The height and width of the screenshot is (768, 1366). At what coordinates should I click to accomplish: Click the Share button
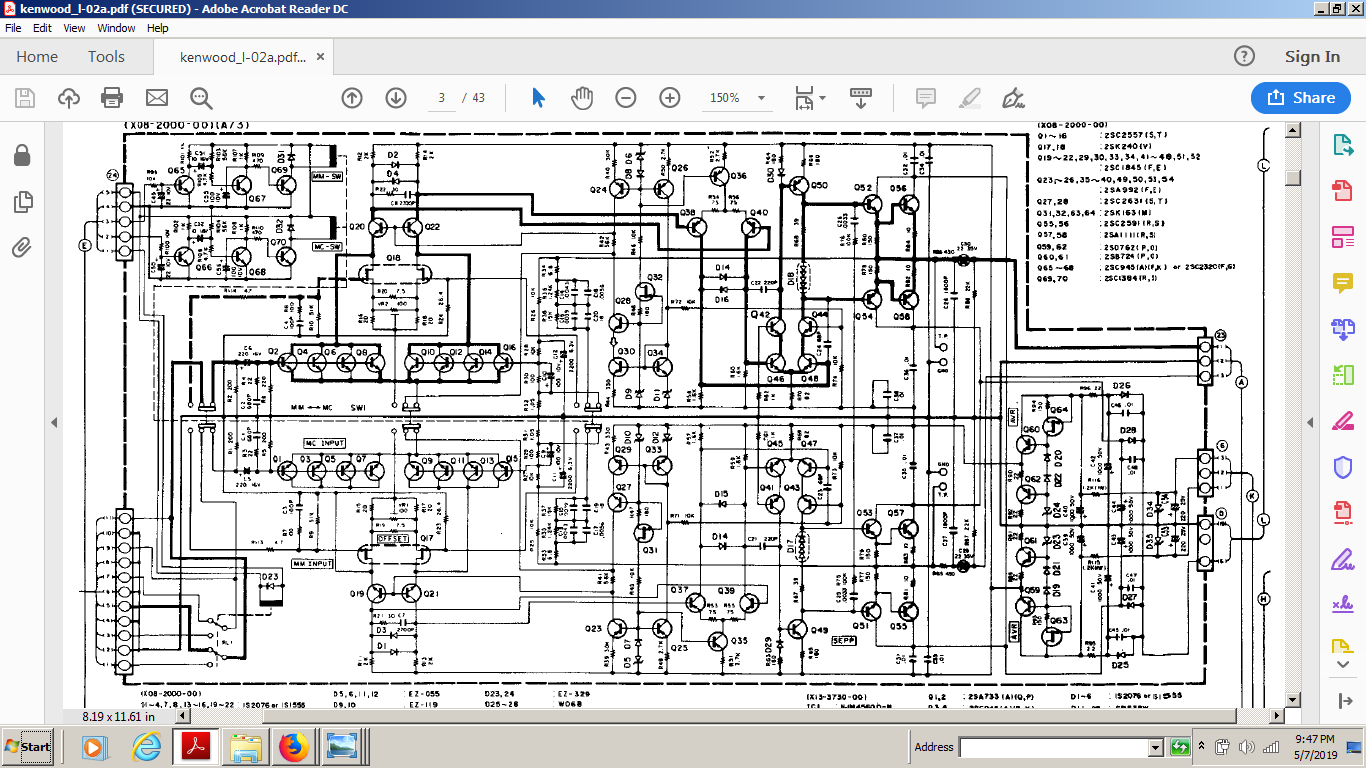tap(1302, 98)
